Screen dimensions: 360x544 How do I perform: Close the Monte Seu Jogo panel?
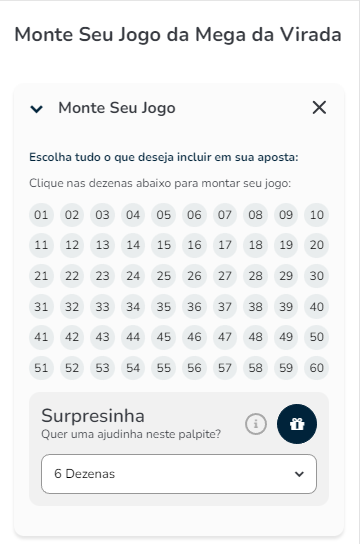(319, 108)
